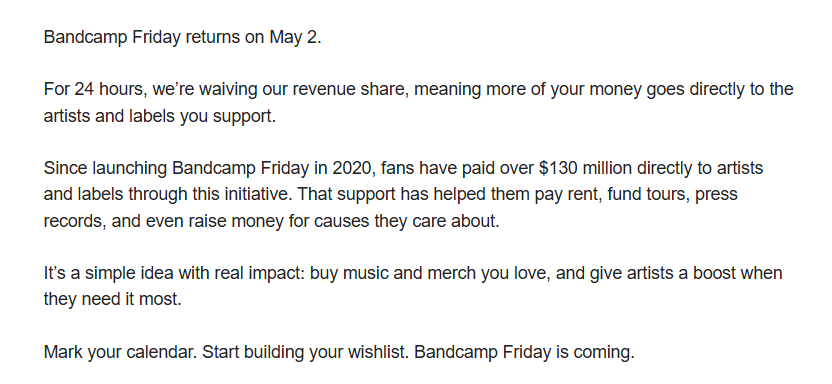Screen dimensions: 832x384
Task: Click the text 'causes they care about.'
Action: 406,221
